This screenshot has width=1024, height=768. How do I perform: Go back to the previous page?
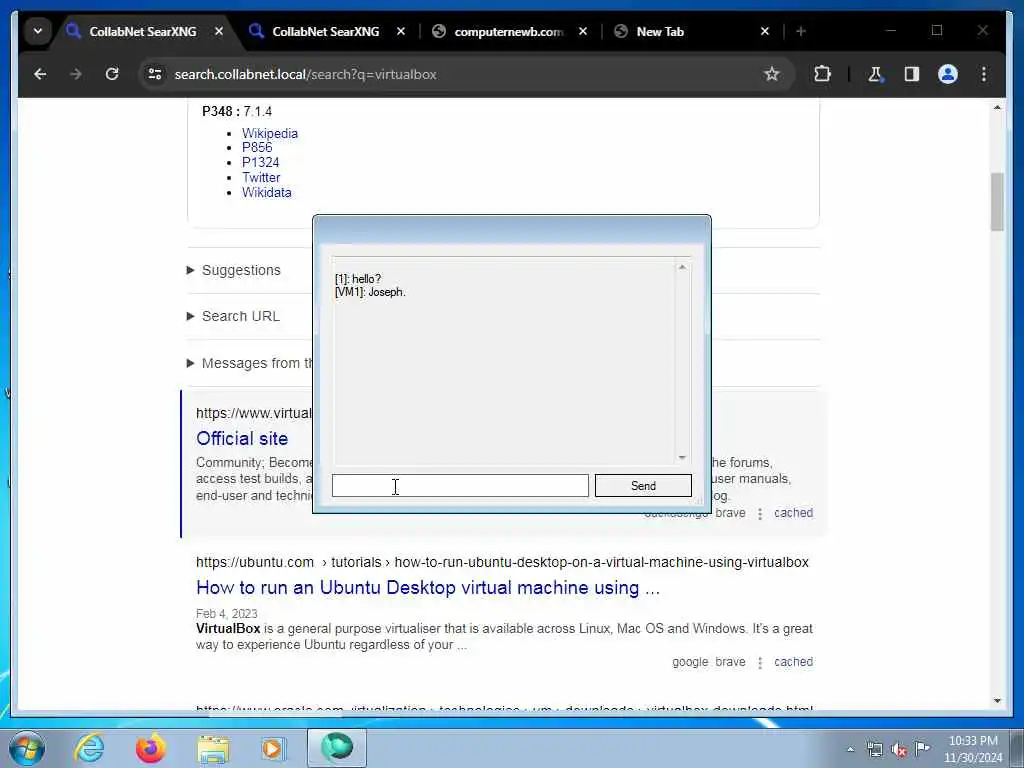point(40,74)
